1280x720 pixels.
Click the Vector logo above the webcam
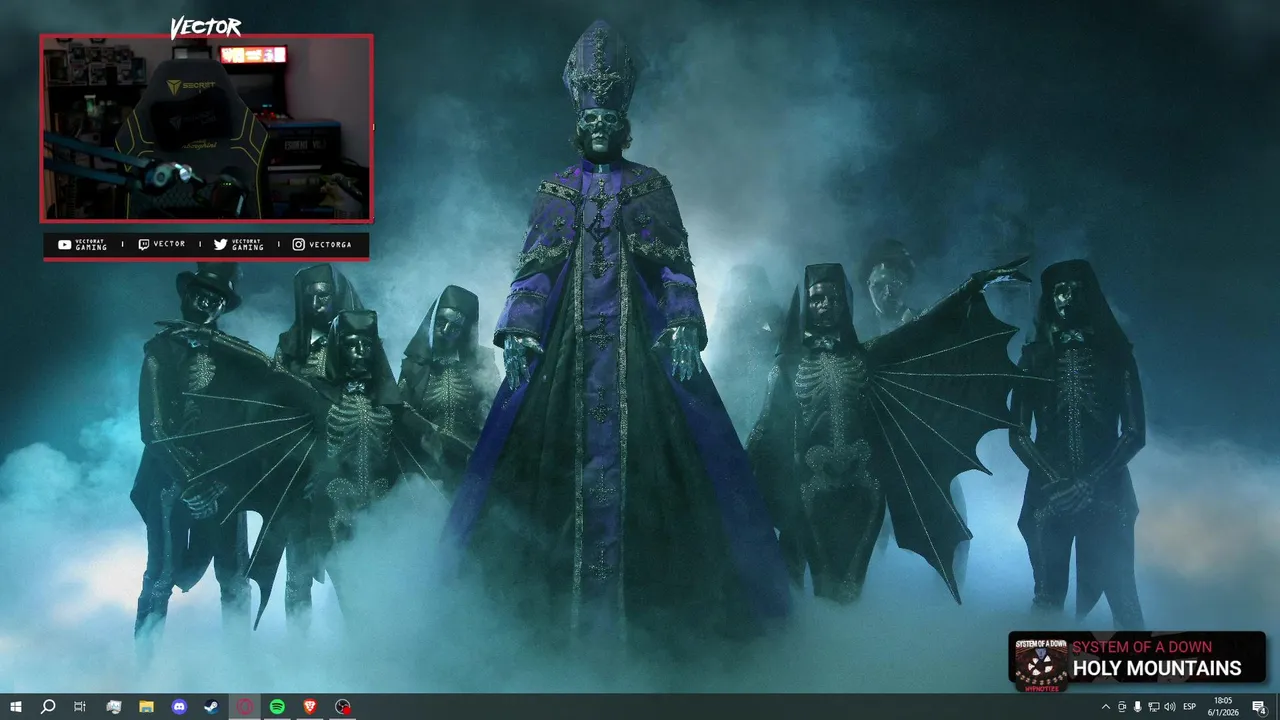(x=206, y=27)
